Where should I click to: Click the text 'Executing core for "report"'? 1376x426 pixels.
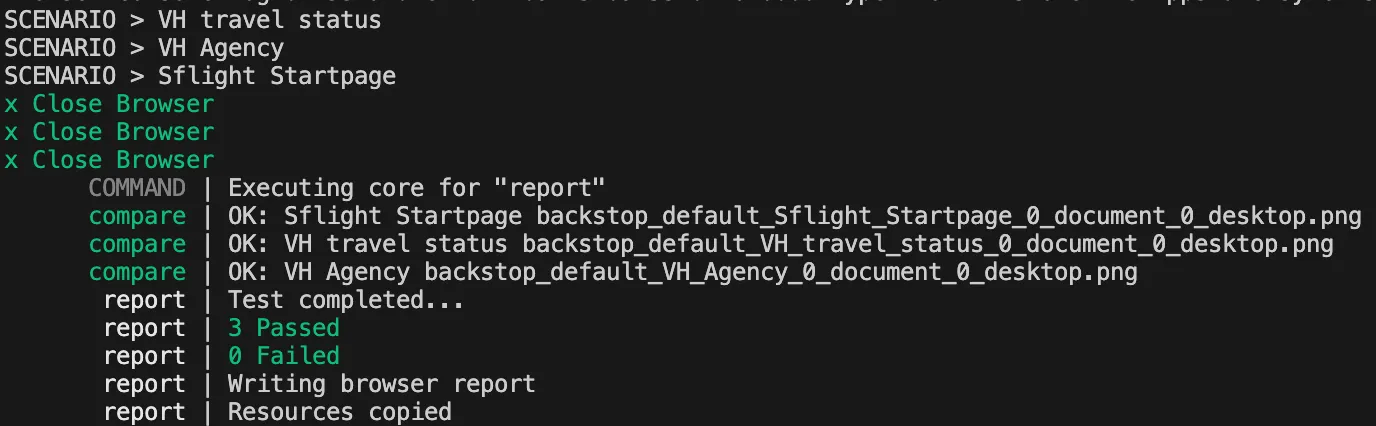tap(417, 188)
